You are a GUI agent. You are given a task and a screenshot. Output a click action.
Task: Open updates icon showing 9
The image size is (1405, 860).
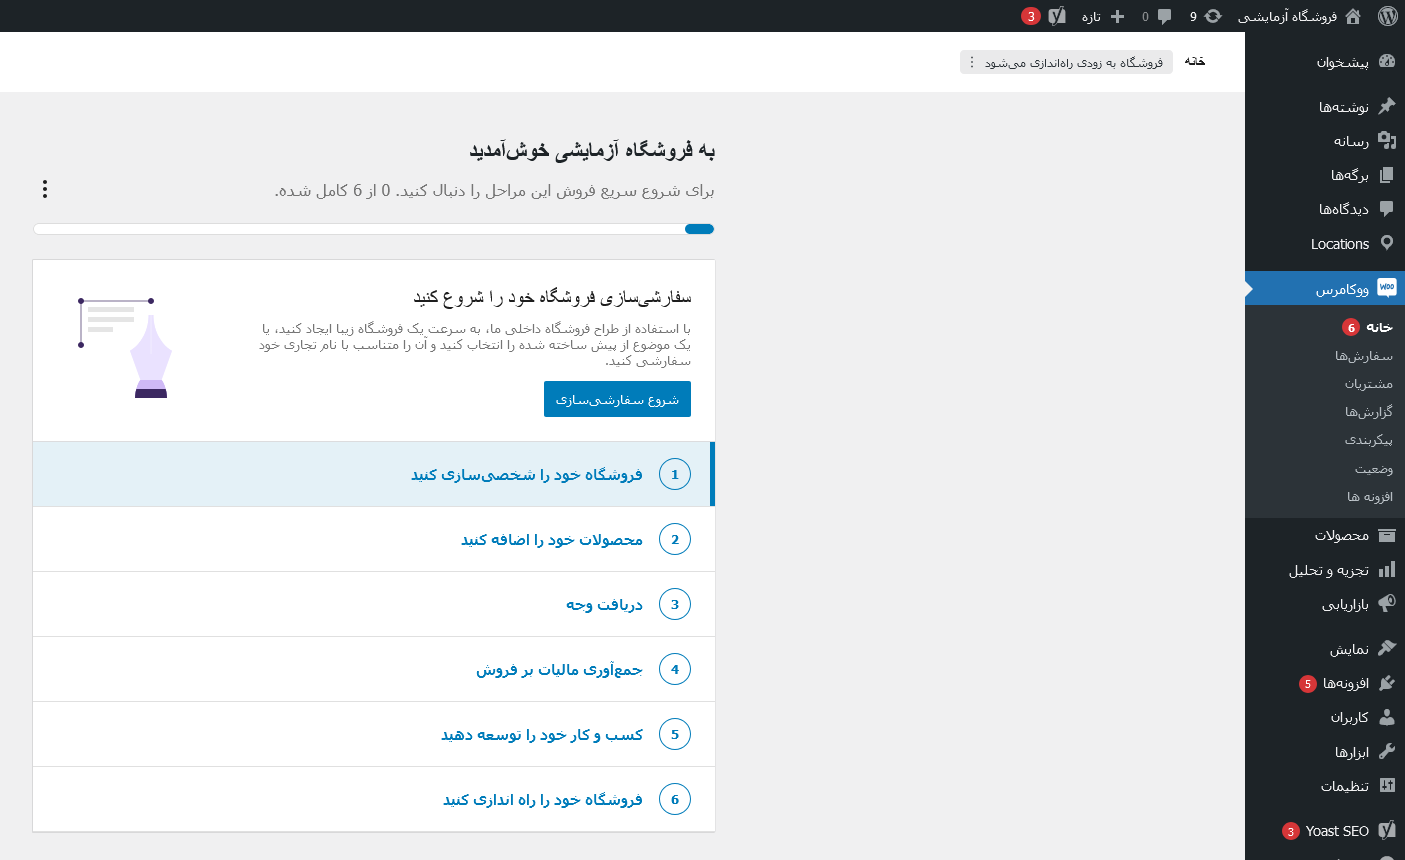1213,16
